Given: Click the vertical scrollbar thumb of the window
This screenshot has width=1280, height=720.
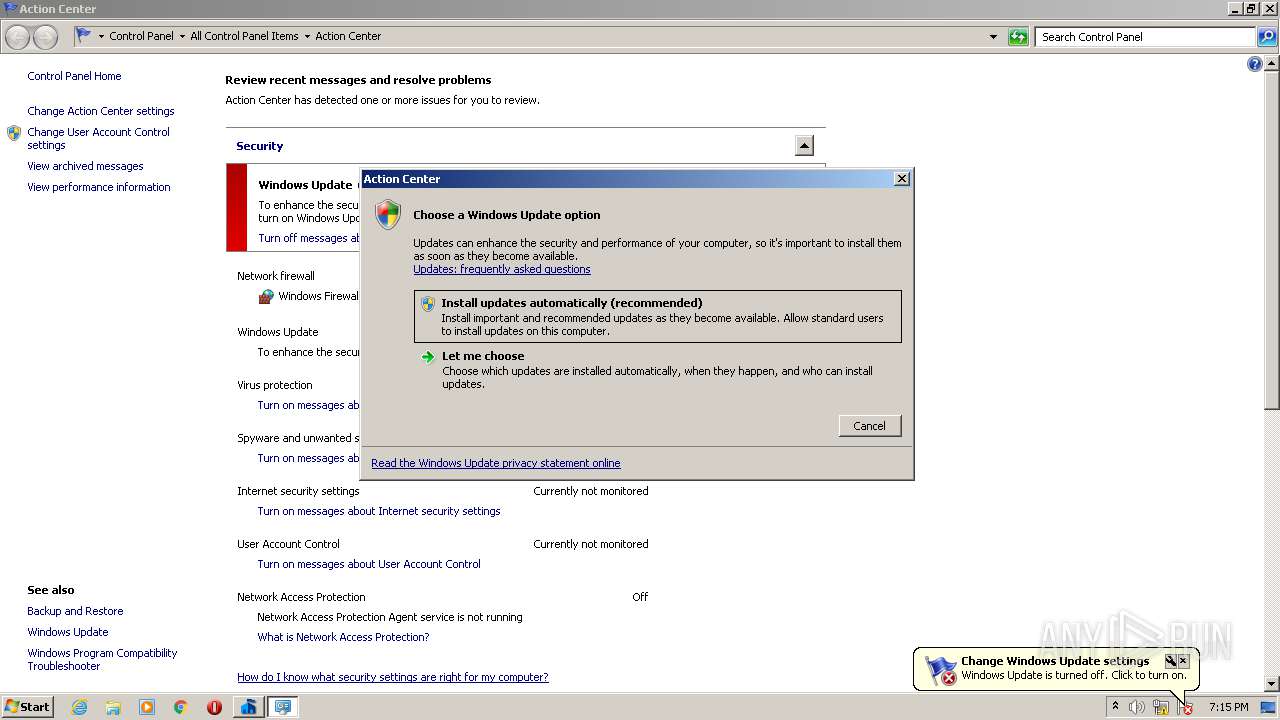Looking at the screenshot, I should [1272, 240].
